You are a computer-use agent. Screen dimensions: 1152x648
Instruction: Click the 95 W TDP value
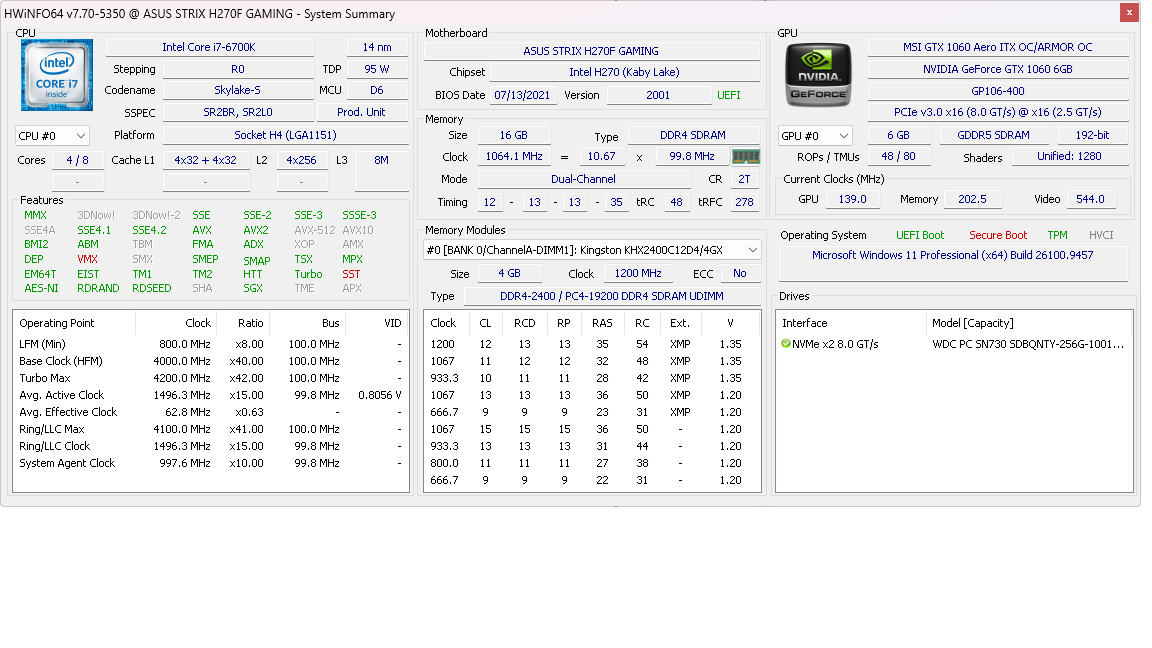[377, 69]
